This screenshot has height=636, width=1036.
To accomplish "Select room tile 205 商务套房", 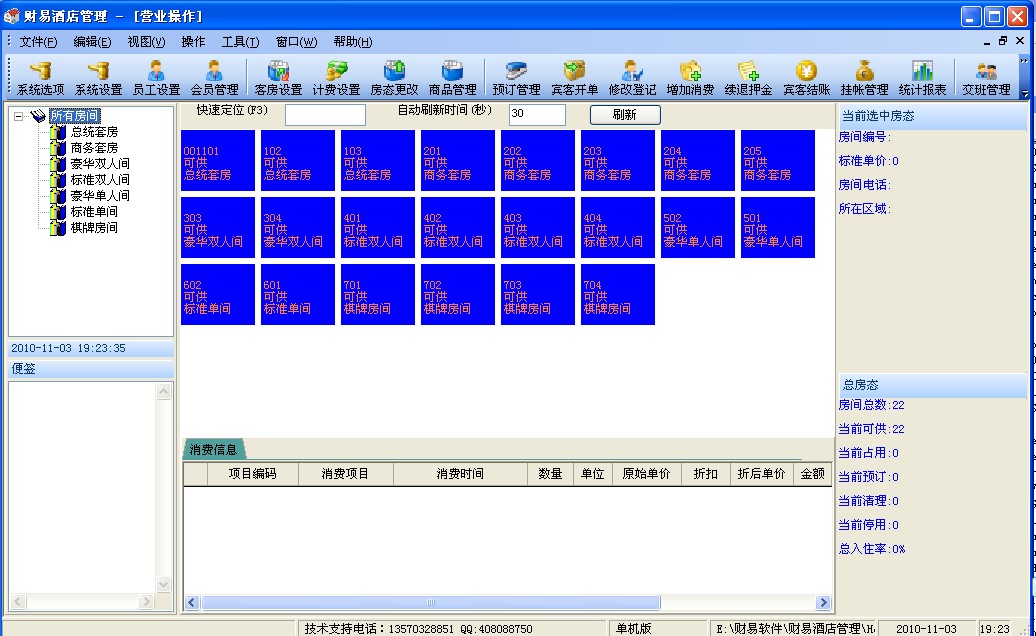I will [x=778, y=160].
